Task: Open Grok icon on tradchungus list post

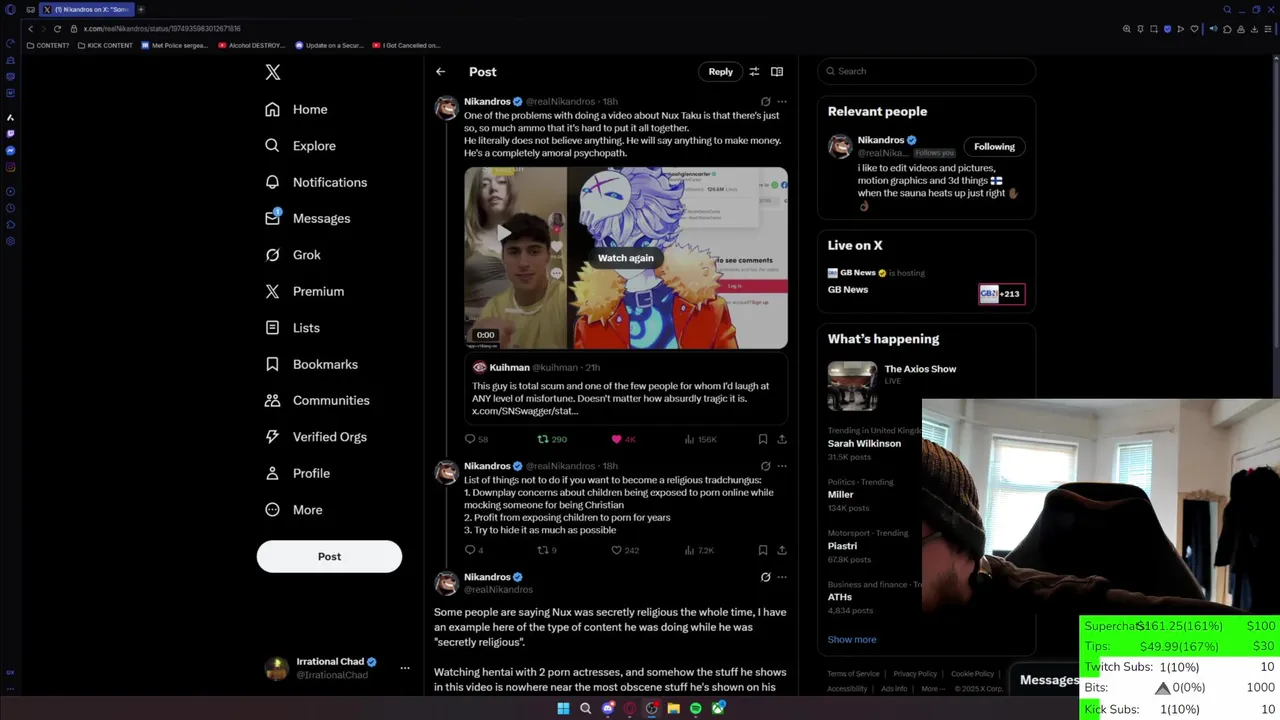Action: click(x=765, y=466)
